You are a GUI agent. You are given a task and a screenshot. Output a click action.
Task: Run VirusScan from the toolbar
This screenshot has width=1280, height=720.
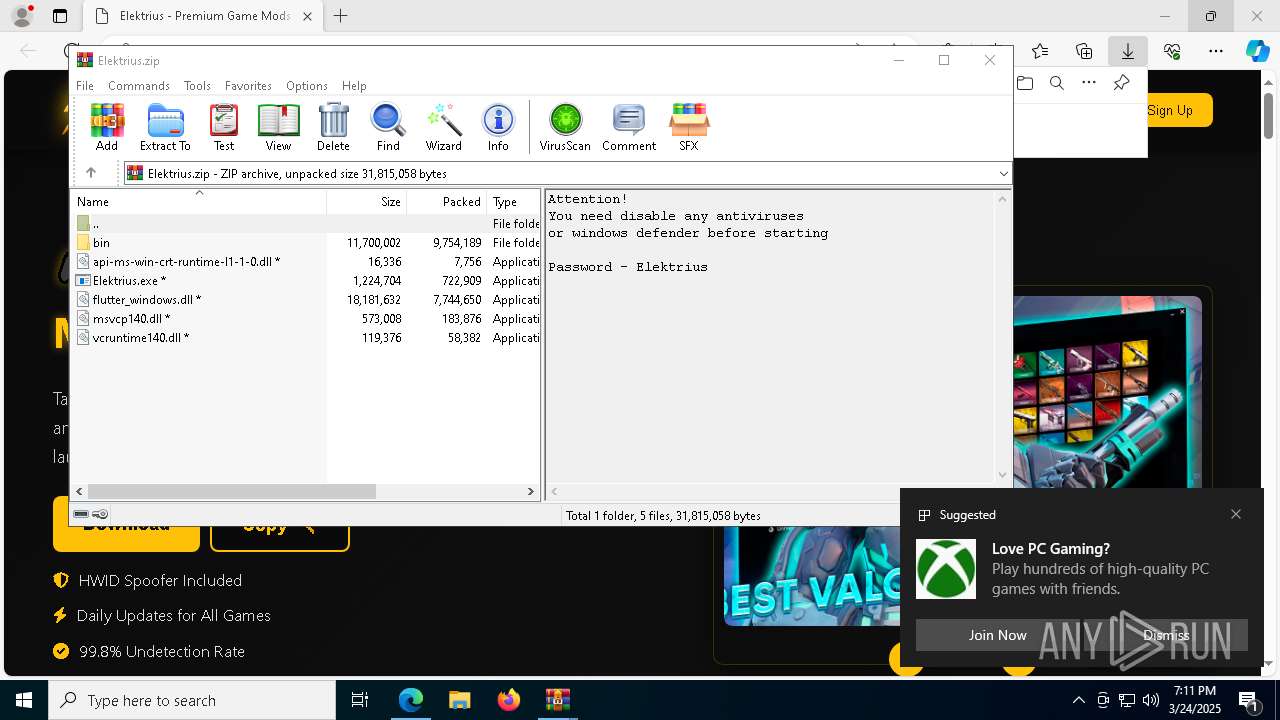[x=565, y=127]
